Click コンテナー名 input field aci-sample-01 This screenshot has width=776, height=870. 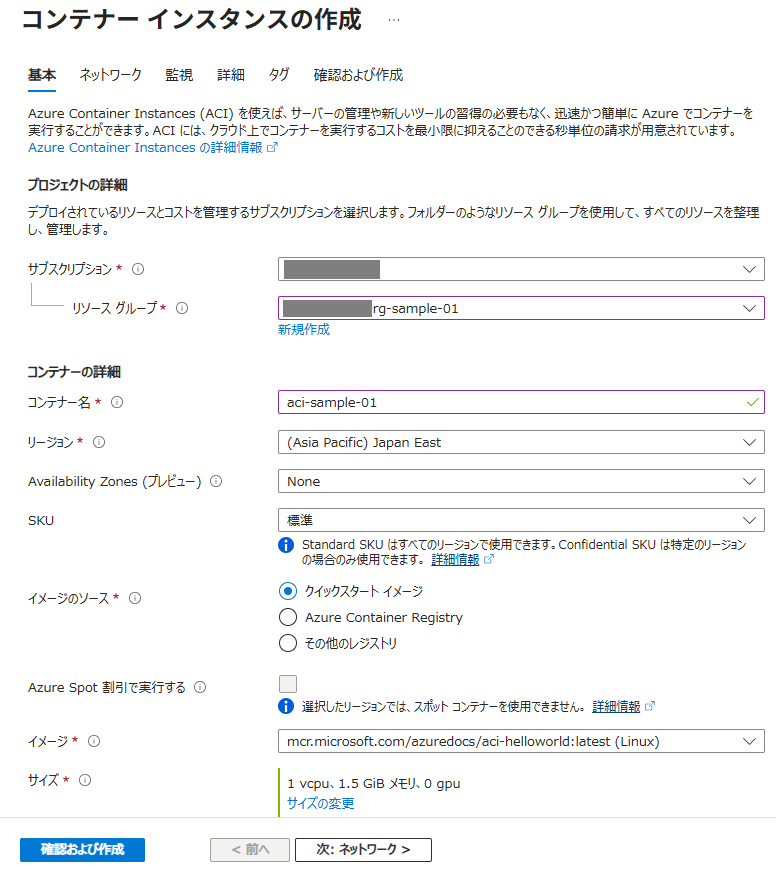point(521,402)
